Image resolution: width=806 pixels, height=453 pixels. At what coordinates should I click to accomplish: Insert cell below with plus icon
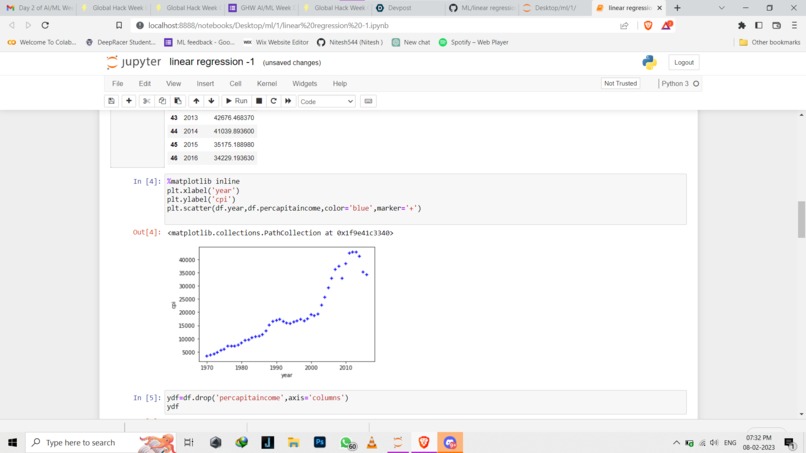pyautogui.click(x=129, y=101)
